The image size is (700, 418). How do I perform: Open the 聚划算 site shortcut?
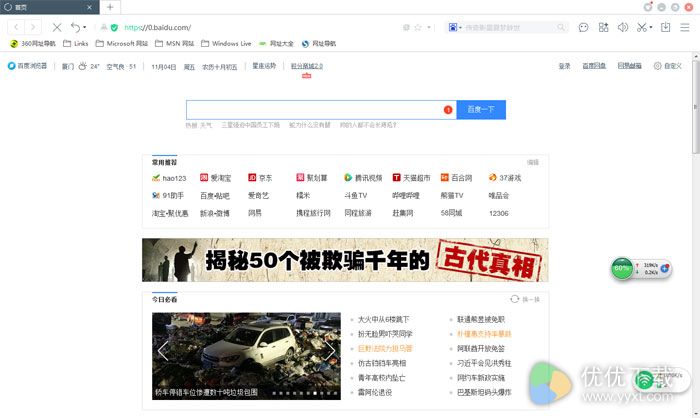[x=312, y=178]
